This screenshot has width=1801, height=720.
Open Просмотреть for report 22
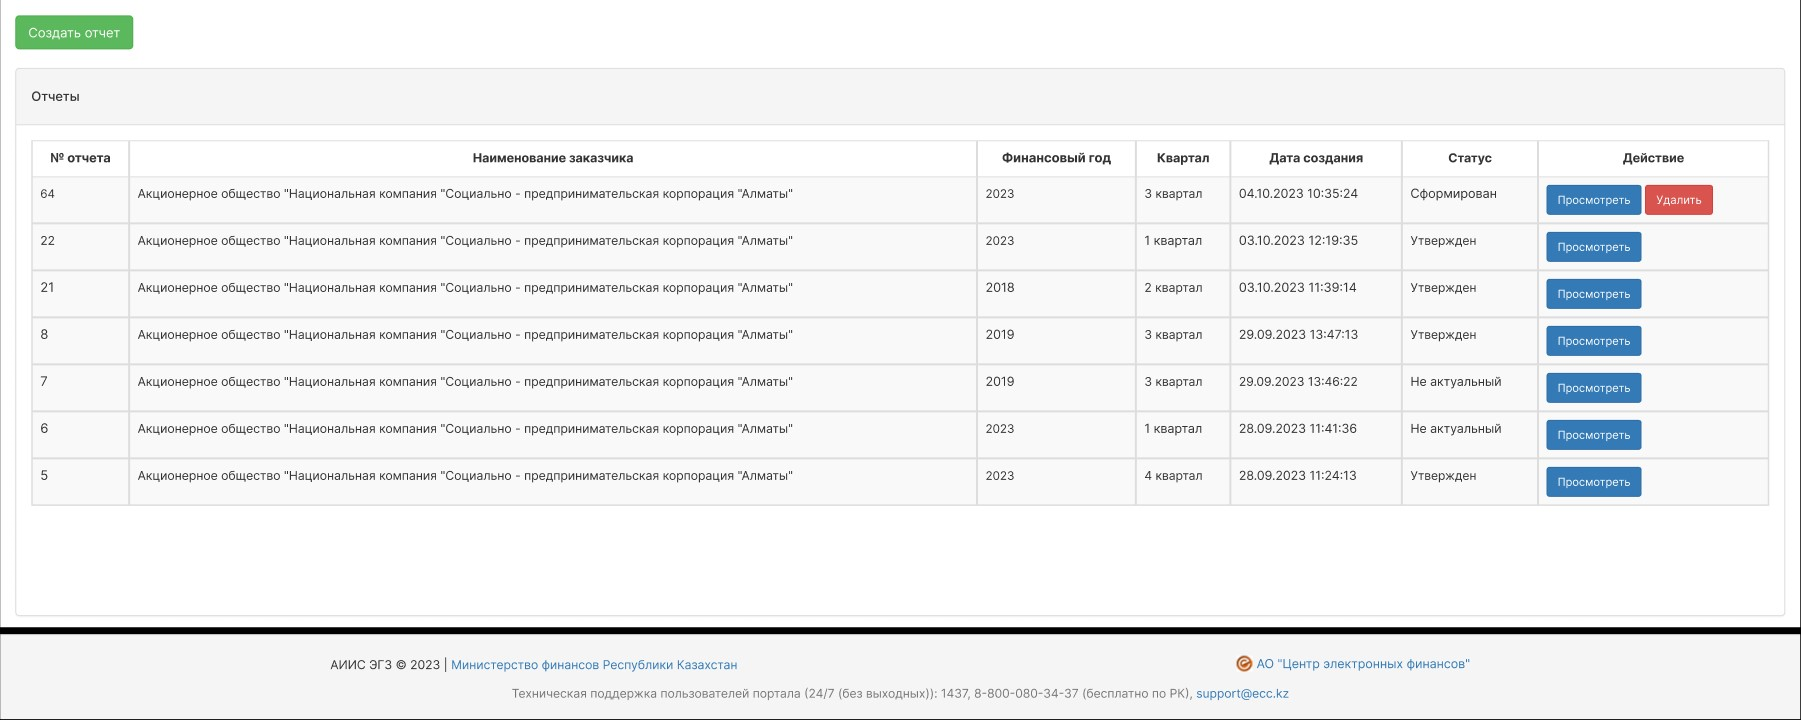pos(1593,247)
